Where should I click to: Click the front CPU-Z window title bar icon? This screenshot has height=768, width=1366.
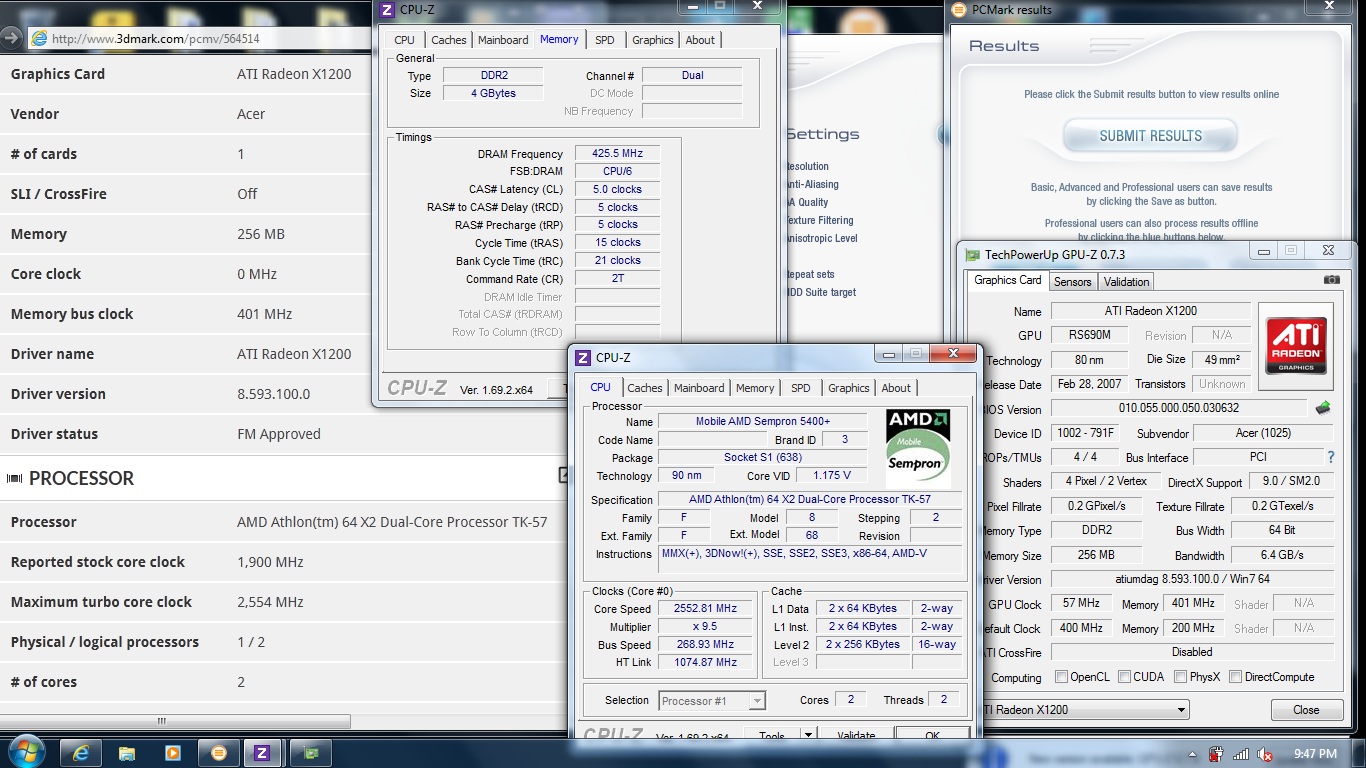coord(583,357)
